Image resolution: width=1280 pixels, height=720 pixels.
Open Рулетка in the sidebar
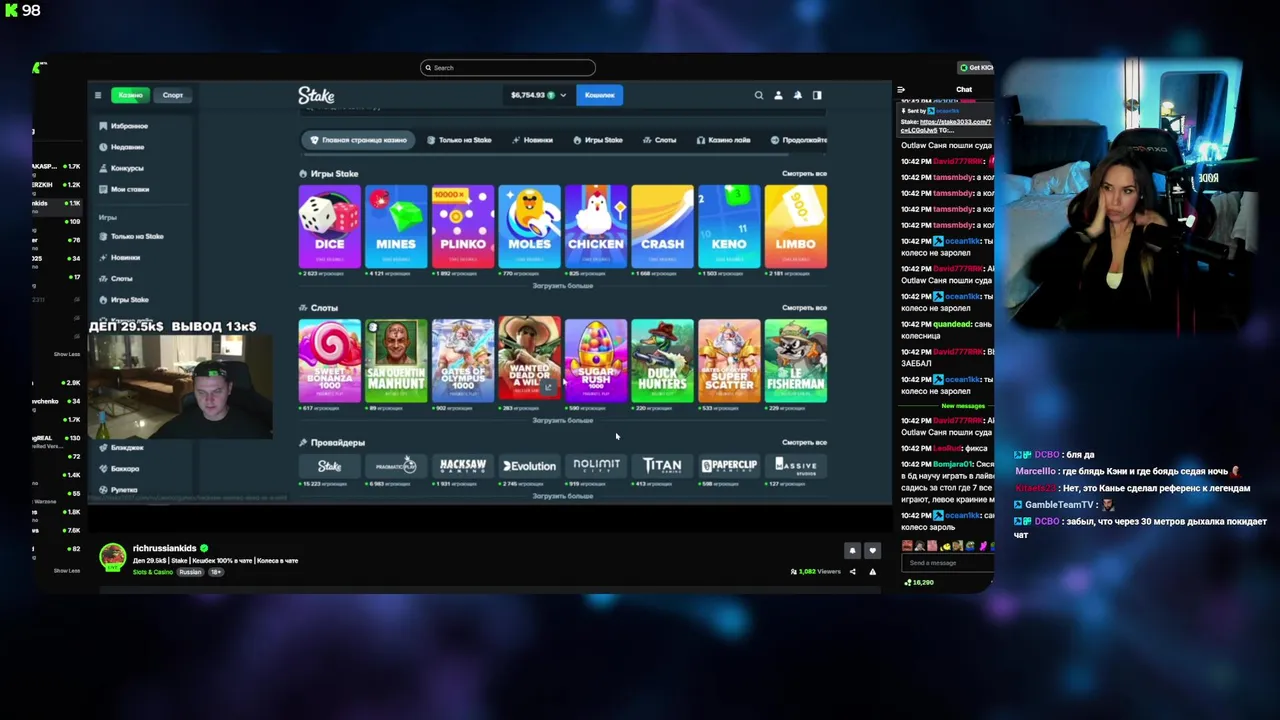[x=117, y=489]
